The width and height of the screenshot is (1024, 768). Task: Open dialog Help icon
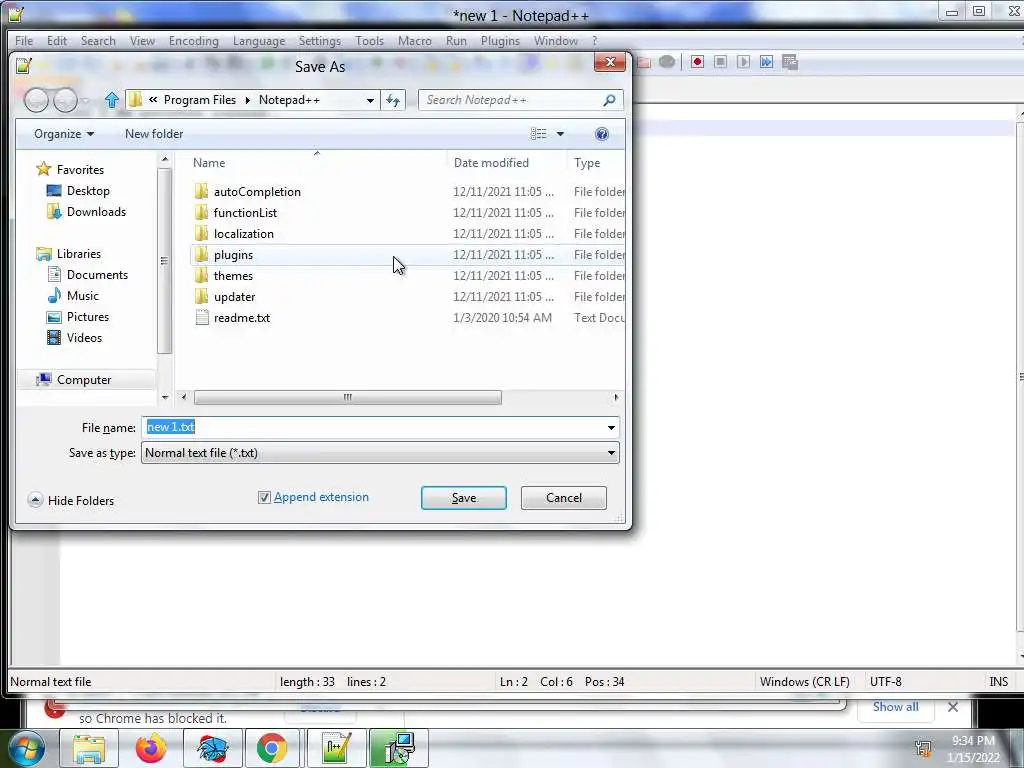pyautogui.click(x=601, y=134)
